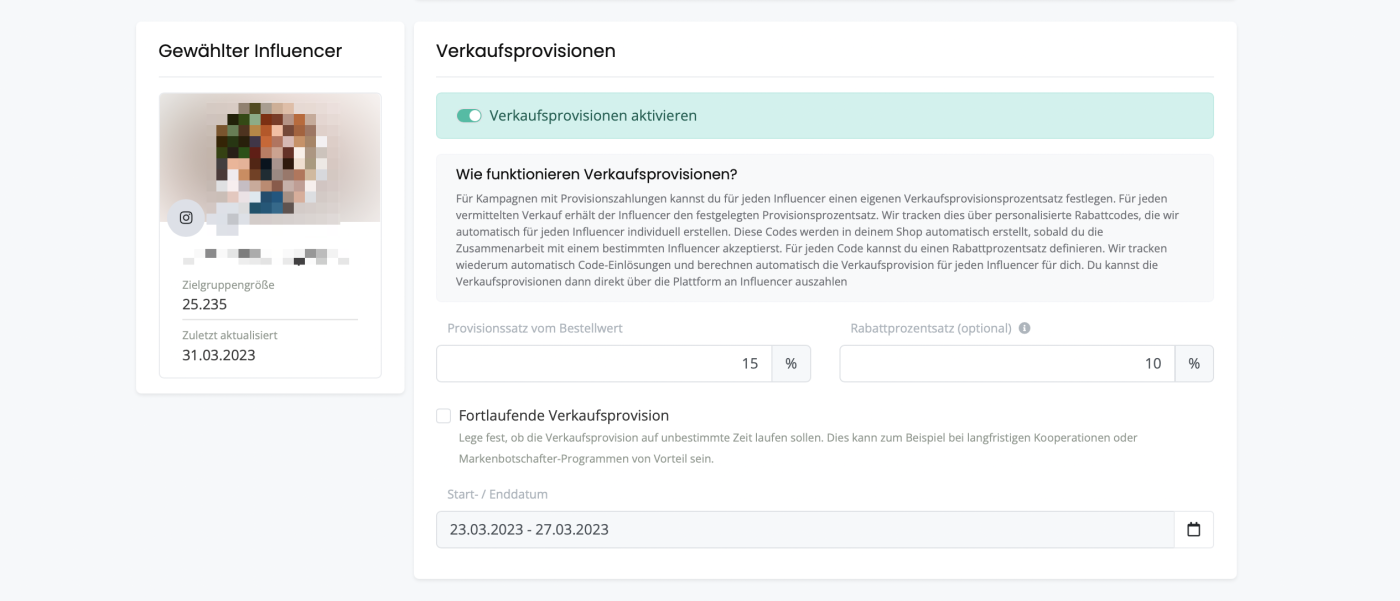Click the Provisionssatz vom Bestellwert input field
The width and height of the screenshot is (1400, 601).
click(x=604, y=364)
